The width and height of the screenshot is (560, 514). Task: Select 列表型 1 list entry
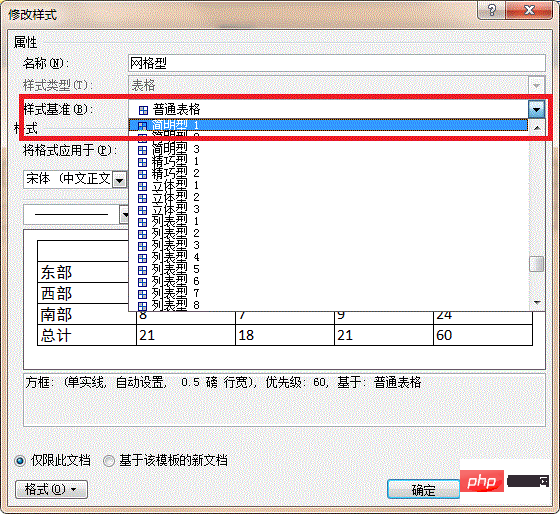click(x=328, y=221)
